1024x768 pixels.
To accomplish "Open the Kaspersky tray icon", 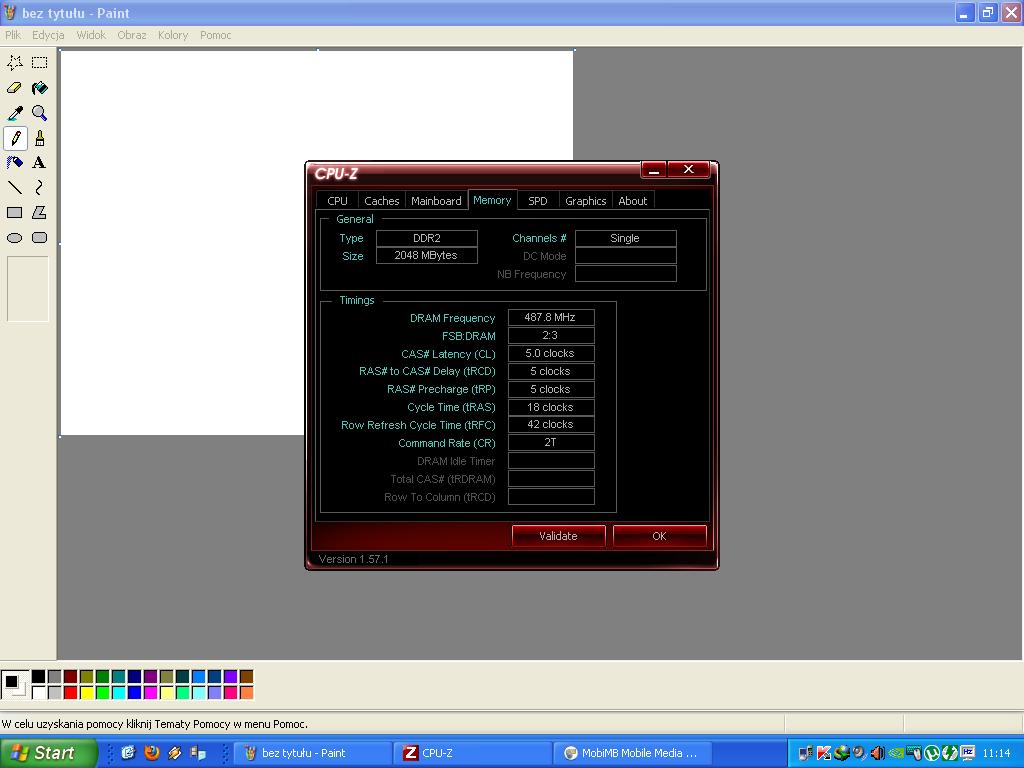I will click(824, 753).
